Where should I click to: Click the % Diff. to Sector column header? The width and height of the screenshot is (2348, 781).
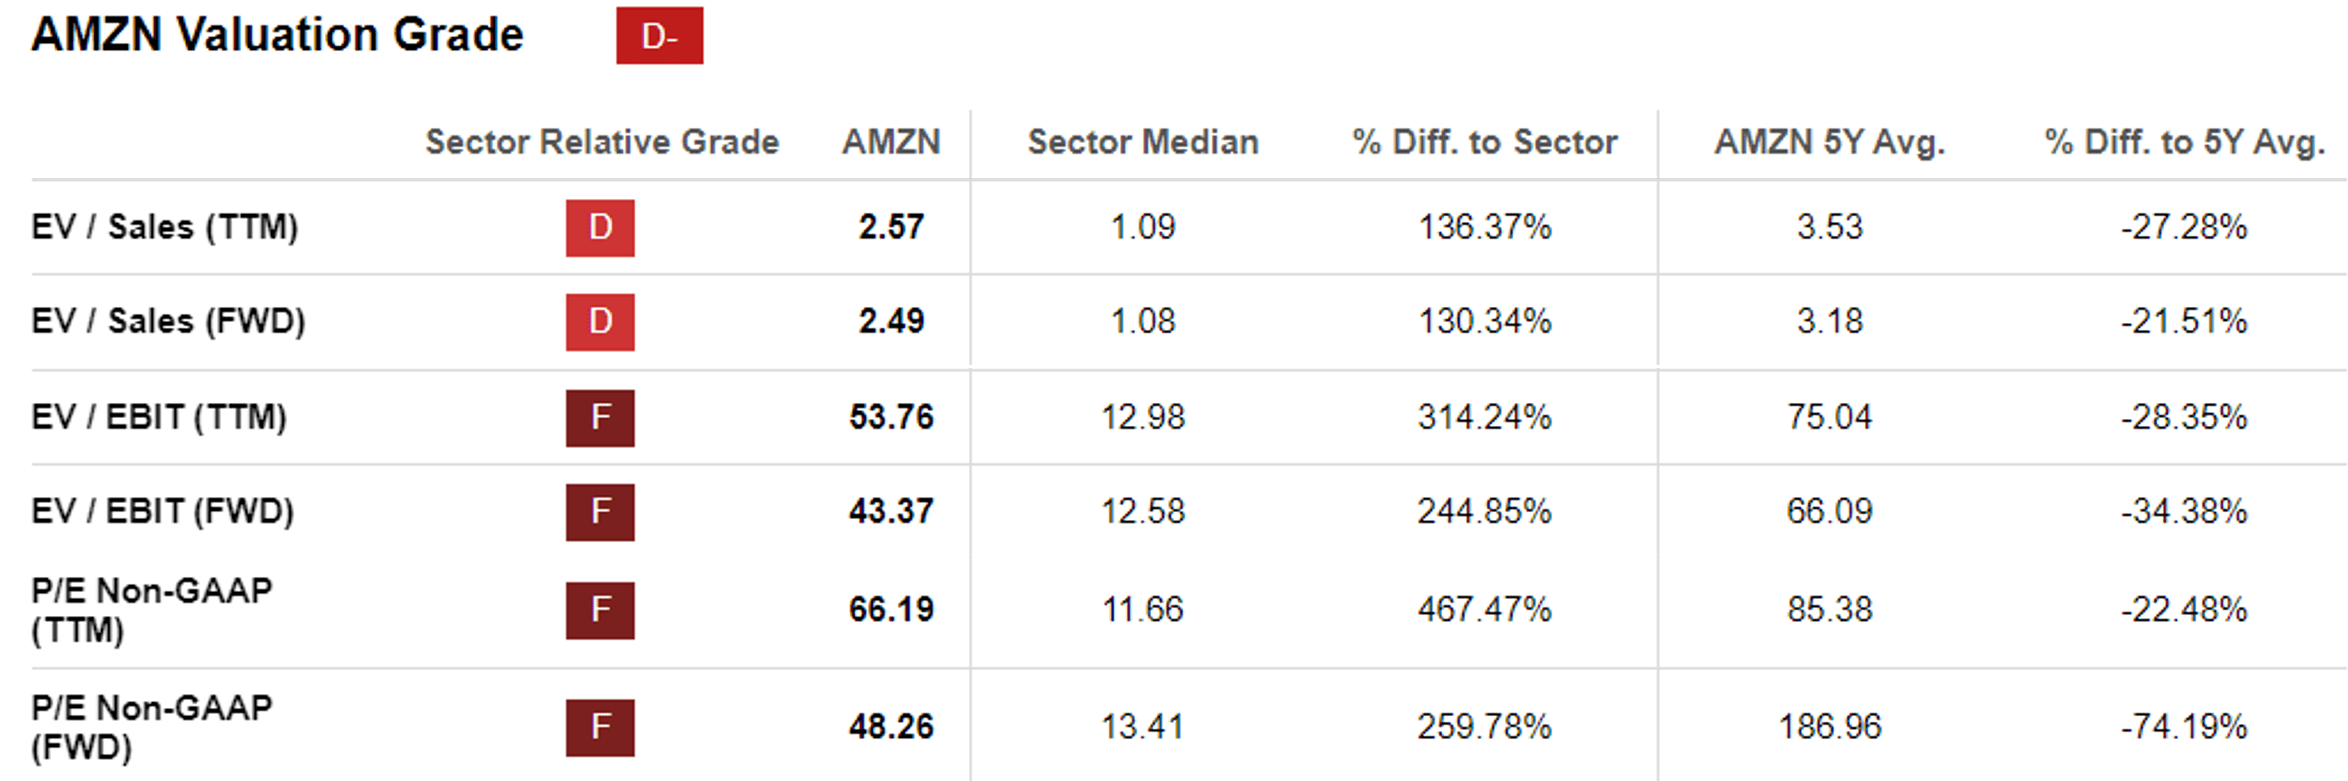tap(1484, 142)
